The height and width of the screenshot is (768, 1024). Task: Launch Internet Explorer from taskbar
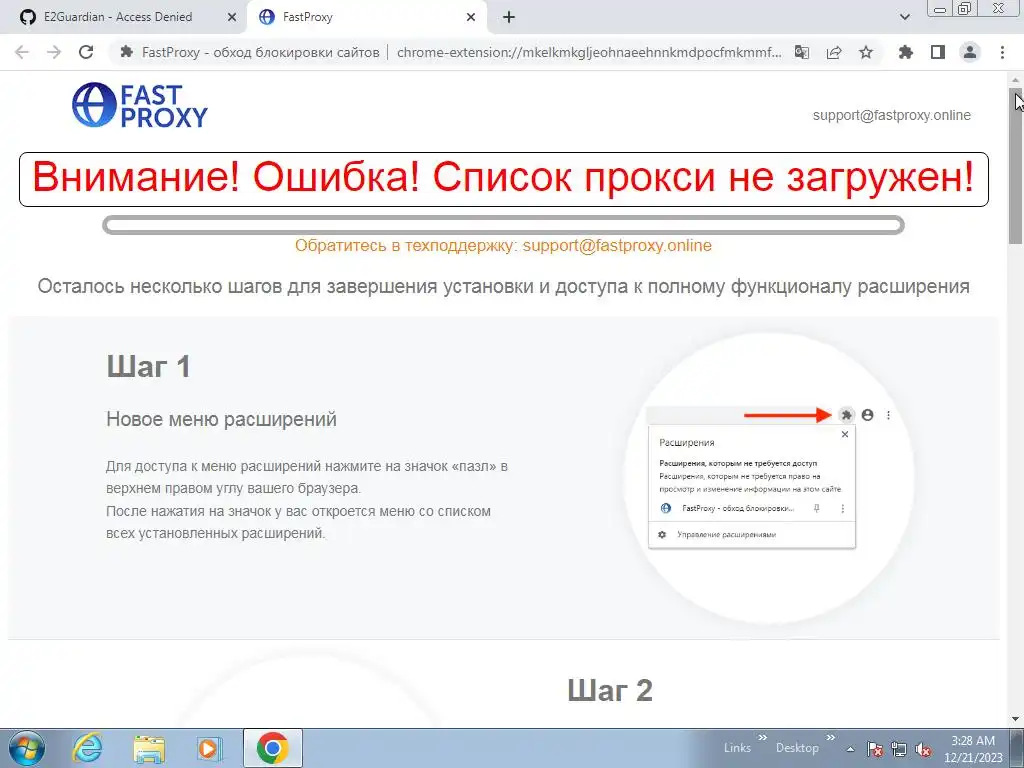(87, 748)
